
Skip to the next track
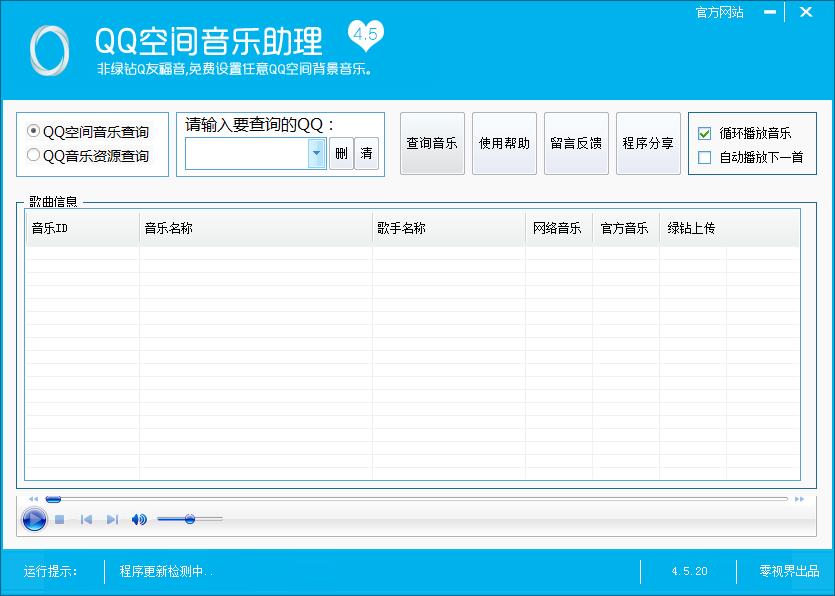tap(112, 519)
